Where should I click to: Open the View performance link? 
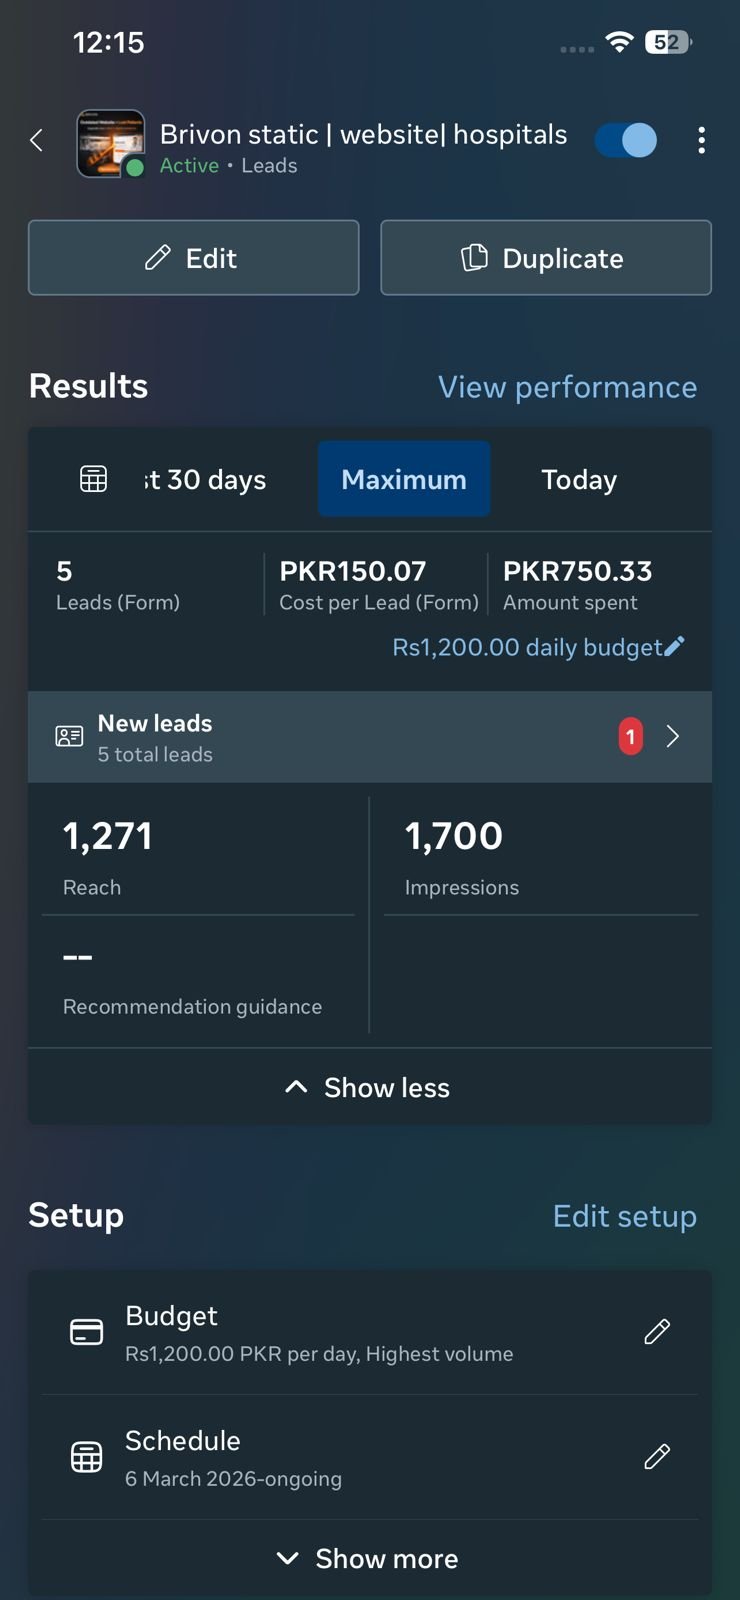[x=567, y=387]
